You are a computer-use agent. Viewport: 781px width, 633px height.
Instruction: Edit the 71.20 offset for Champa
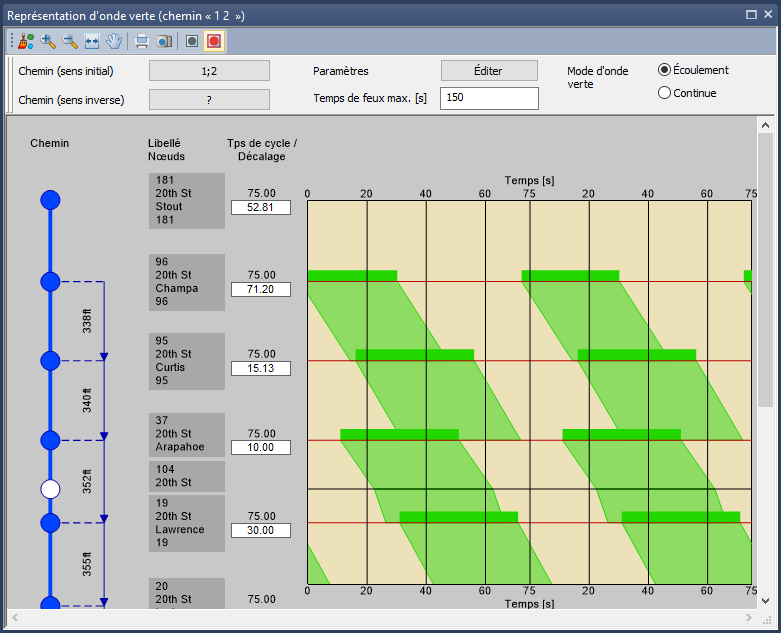(260, 289)
